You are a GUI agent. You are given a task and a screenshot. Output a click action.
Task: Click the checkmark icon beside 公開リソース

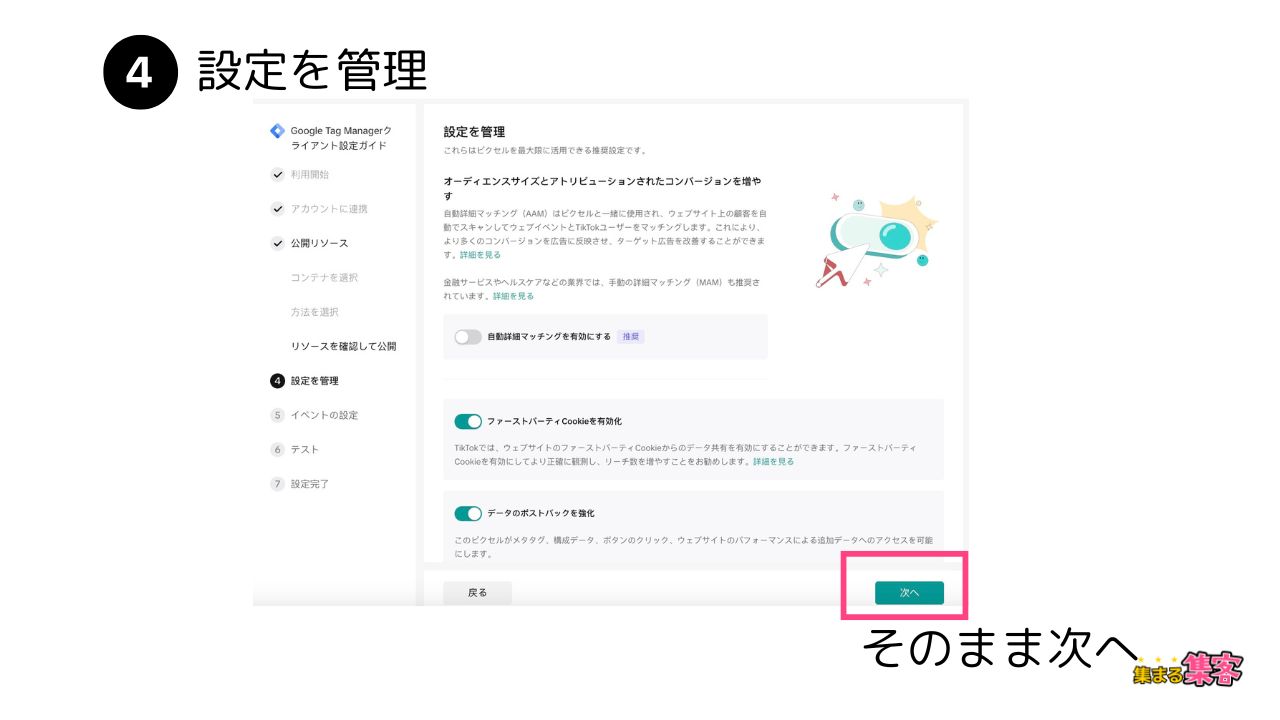pos(278,243)
